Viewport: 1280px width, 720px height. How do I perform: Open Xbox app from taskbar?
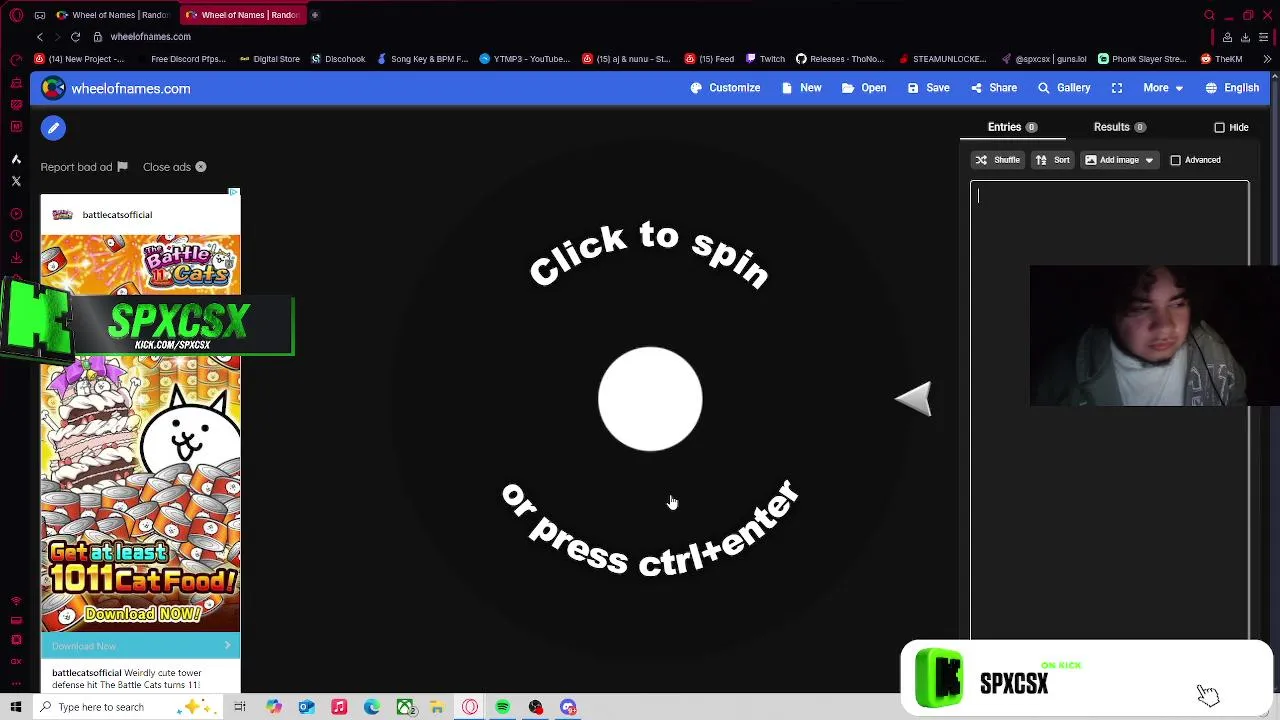(405, 707)
